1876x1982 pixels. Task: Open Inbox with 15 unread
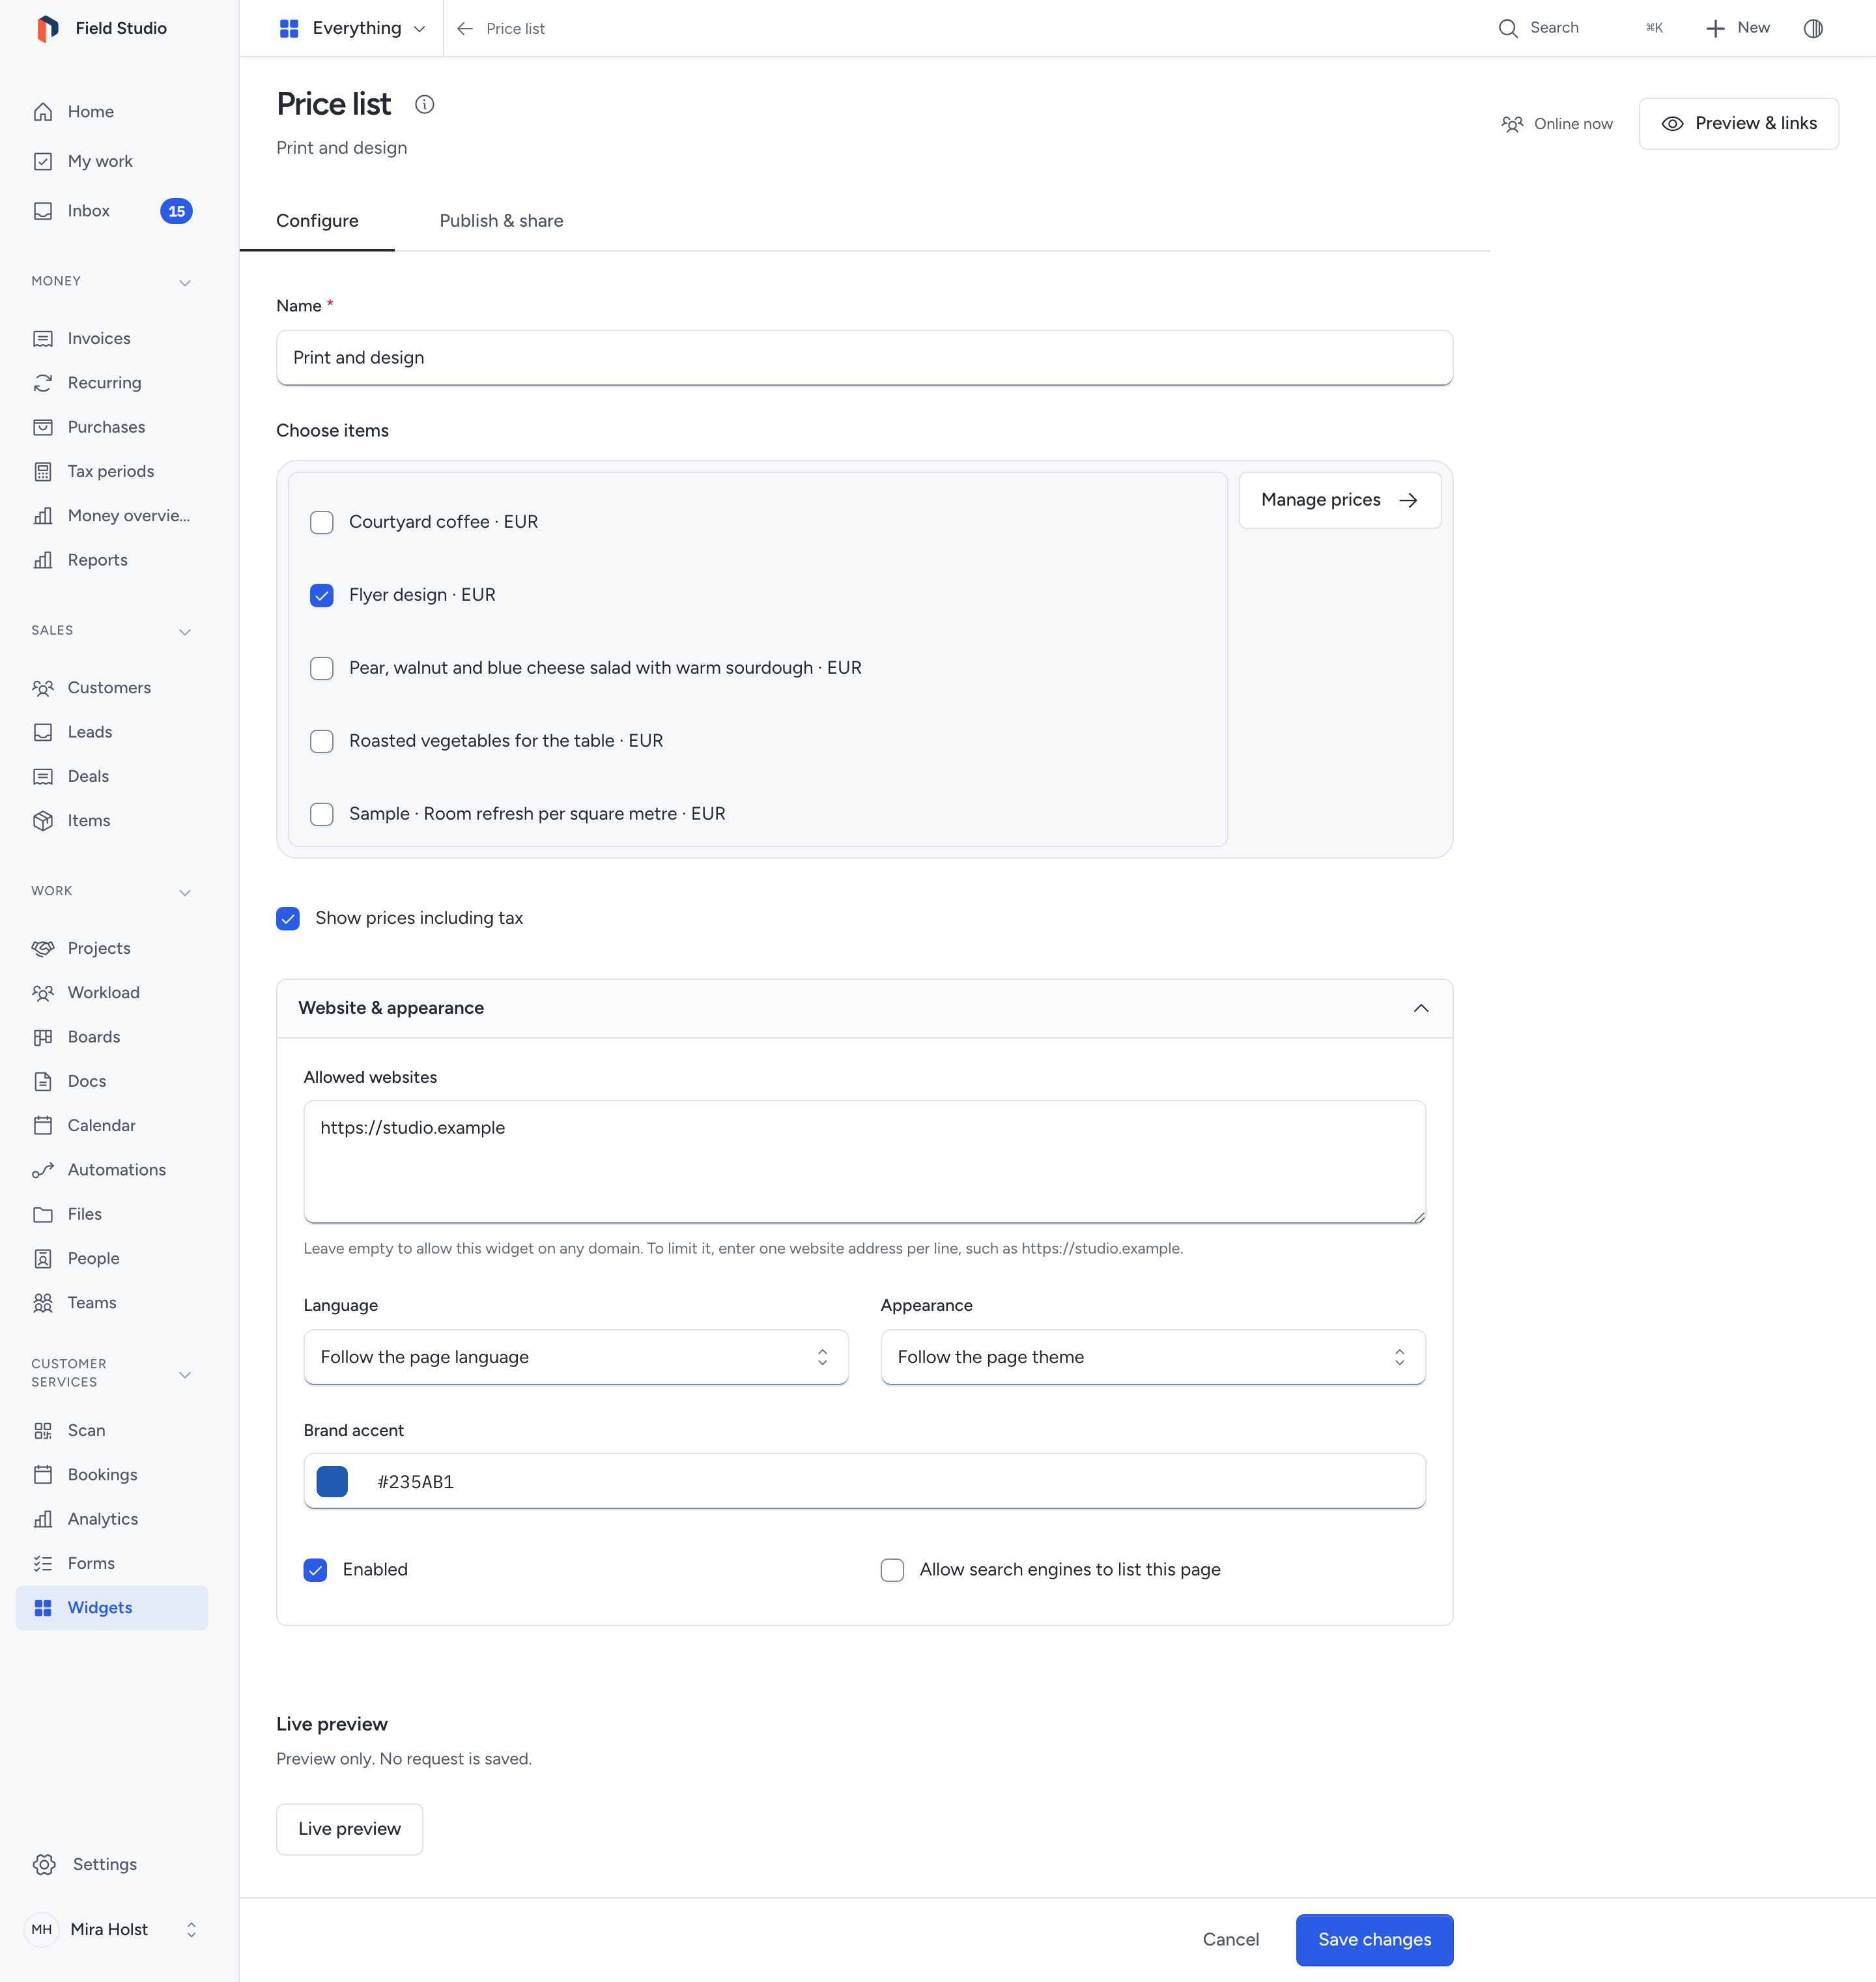click(x=112, y=211)
